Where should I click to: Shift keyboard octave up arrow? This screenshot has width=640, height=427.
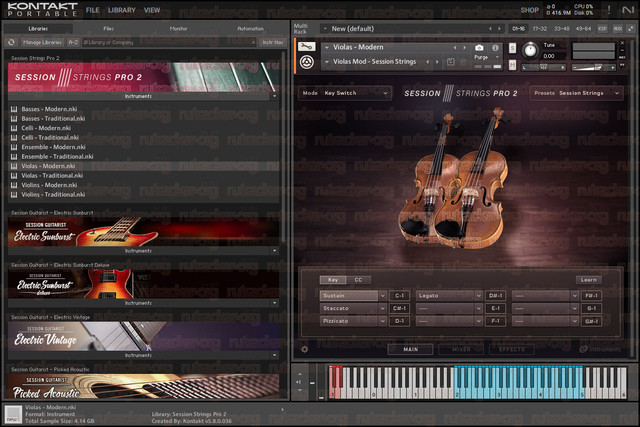coord(300,374)
